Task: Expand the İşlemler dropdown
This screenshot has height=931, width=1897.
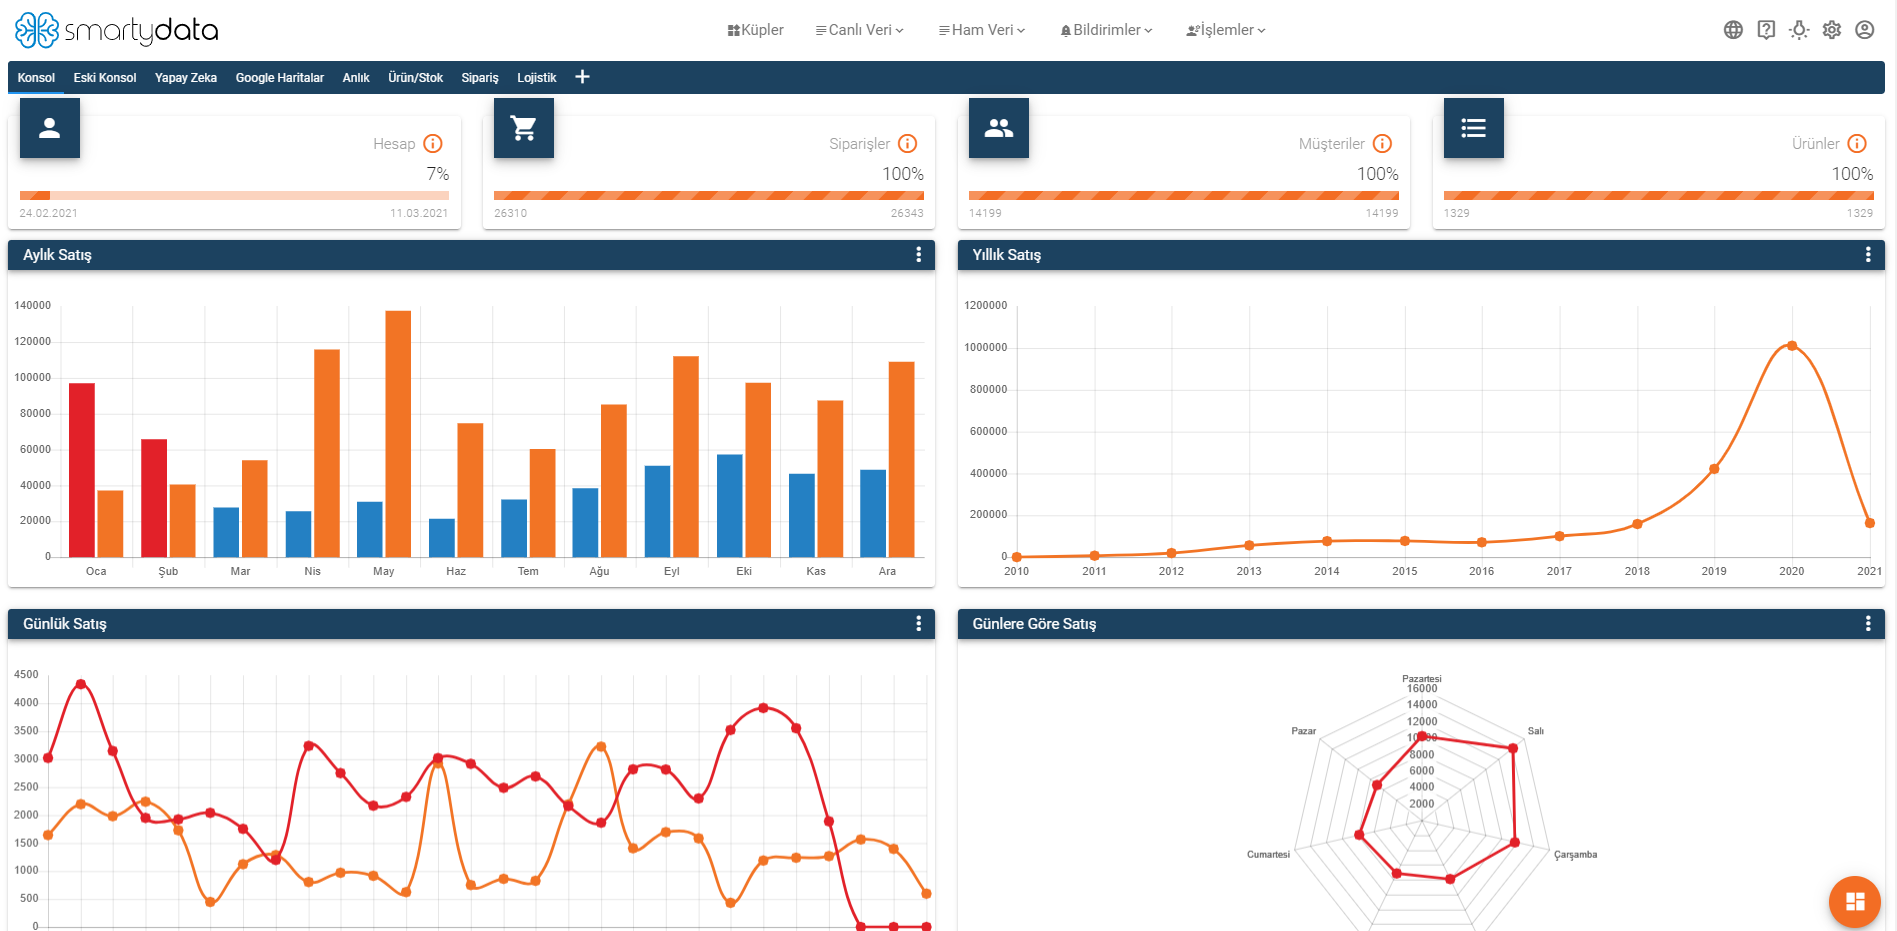Action: tap(1226, 30)
